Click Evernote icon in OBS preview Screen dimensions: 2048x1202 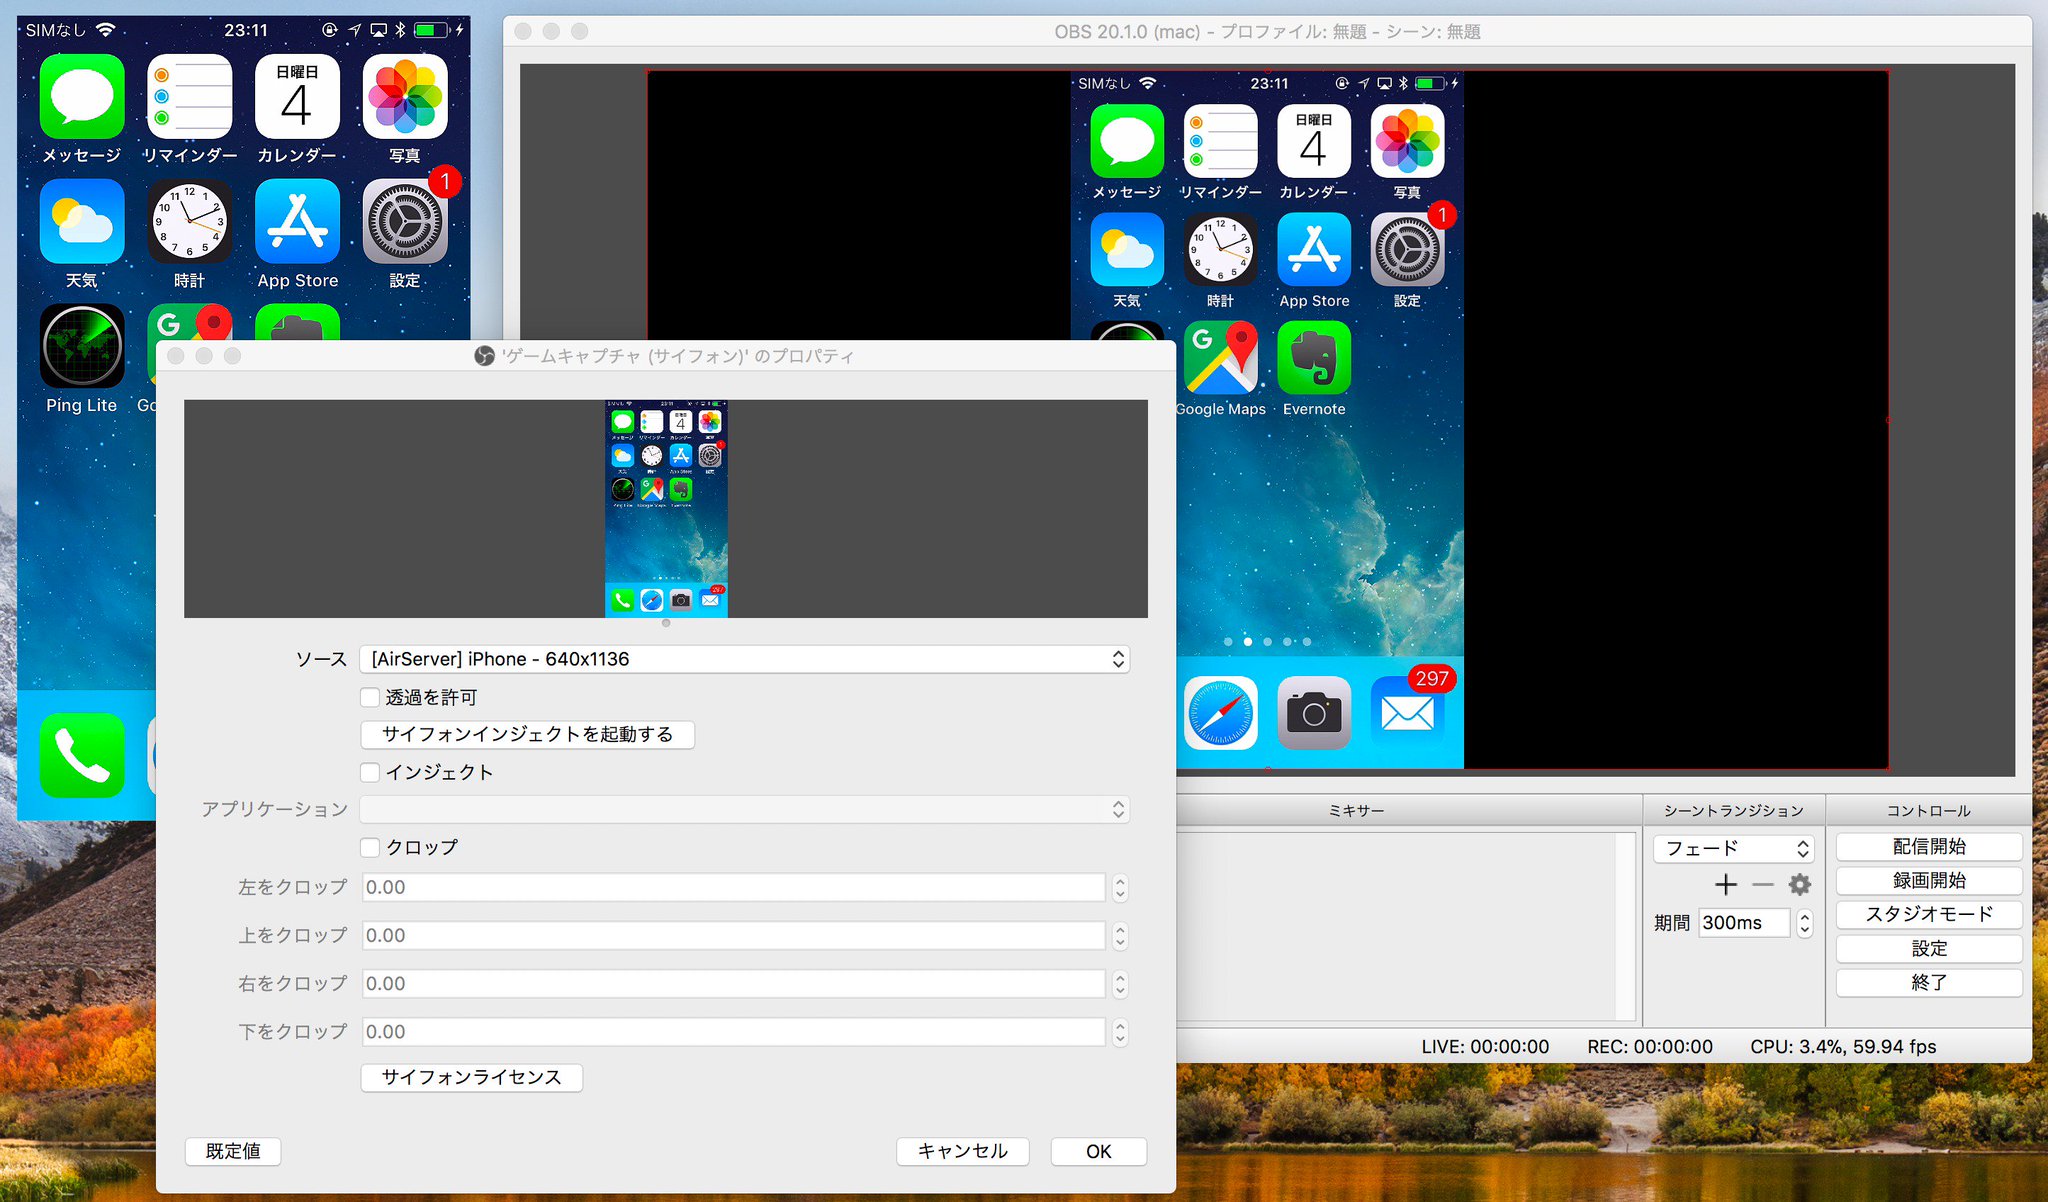tap(1314, 358)
